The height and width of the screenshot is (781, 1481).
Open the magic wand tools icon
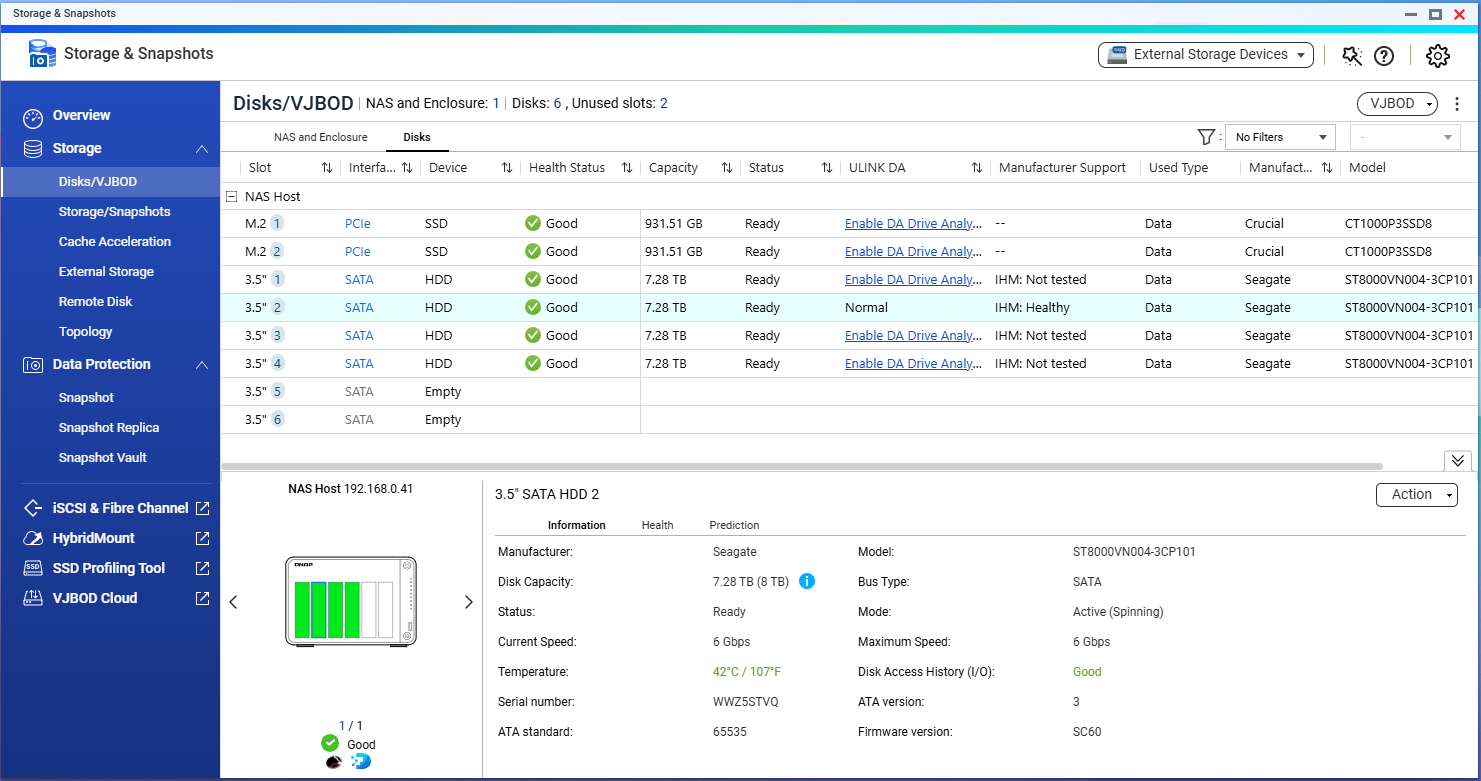(x=1352, y=56)
